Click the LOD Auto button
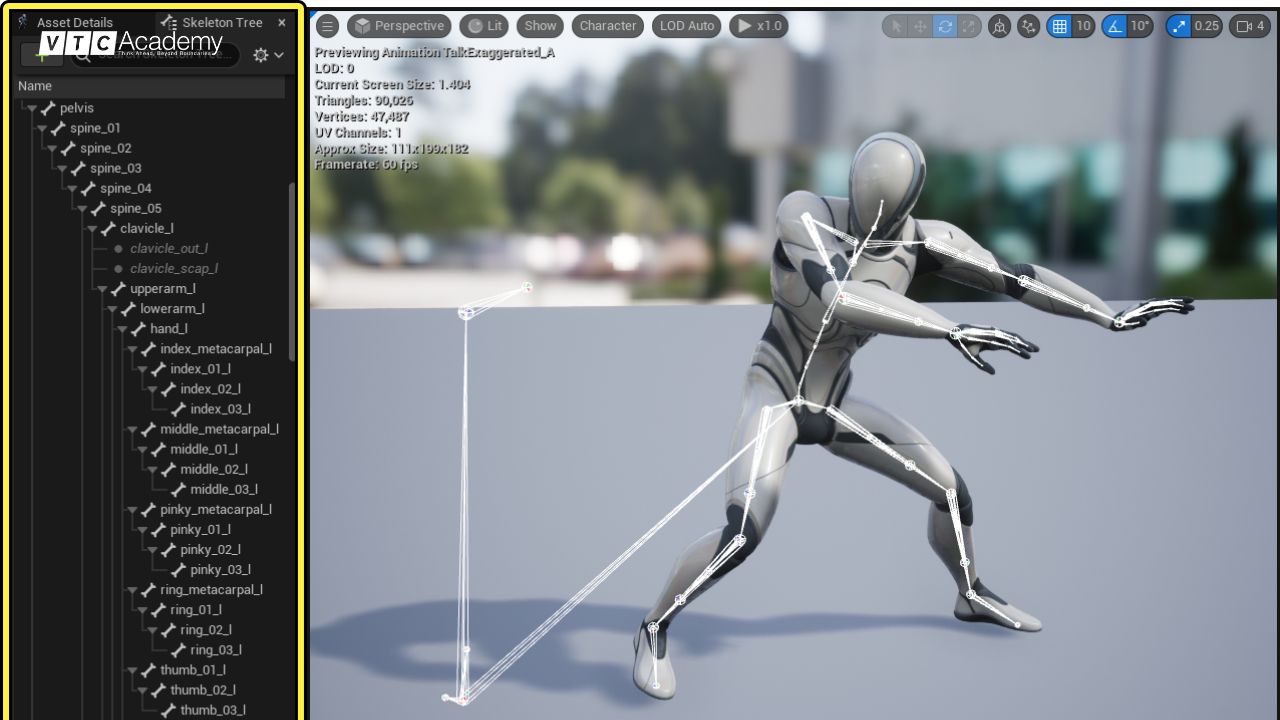 point(686,26)
